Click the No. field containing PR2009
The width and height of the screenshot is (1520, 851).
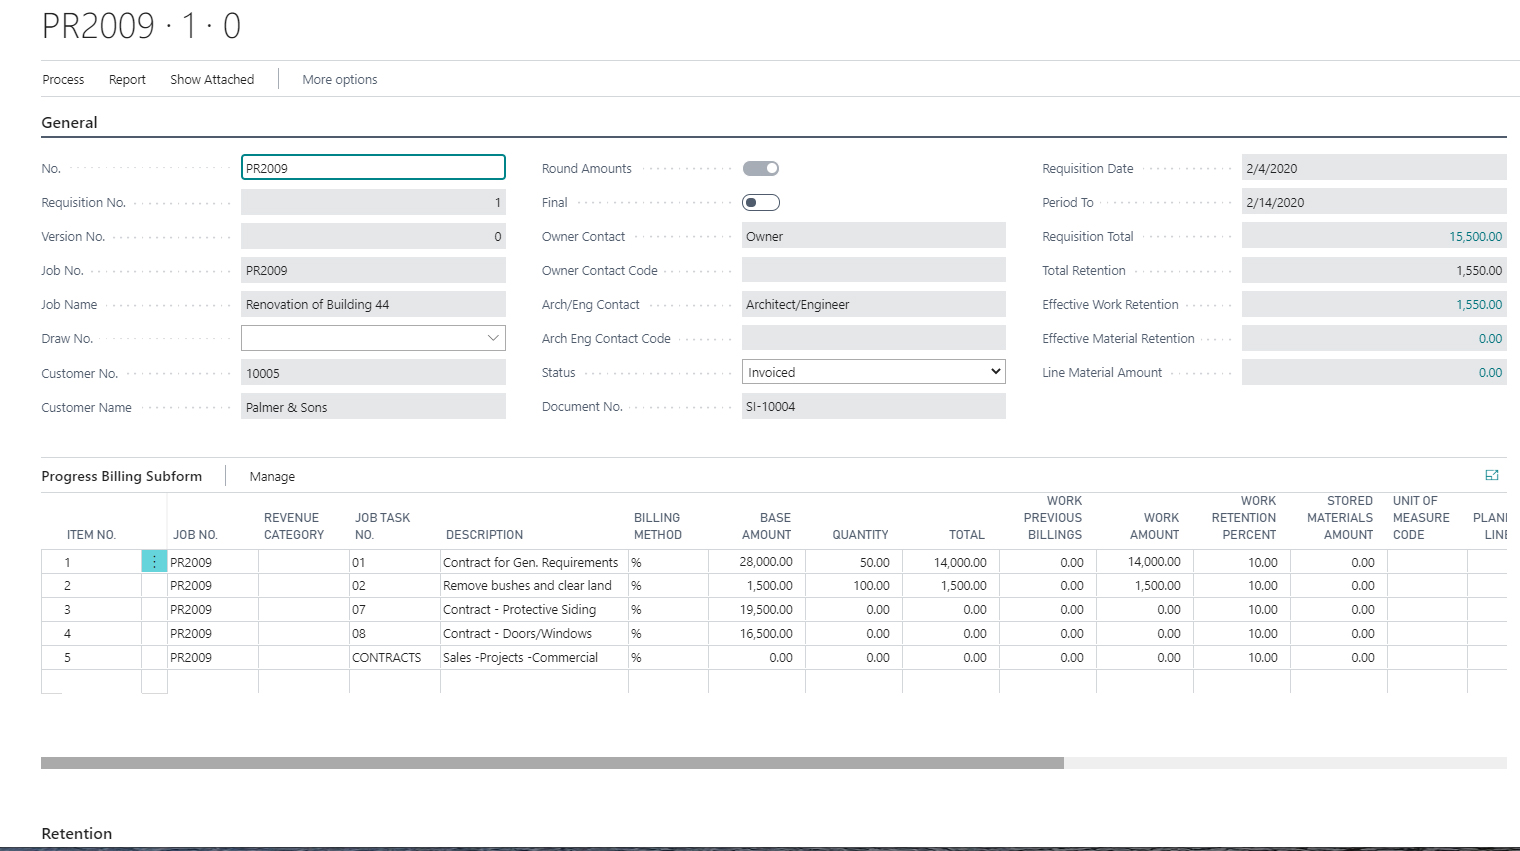coord(373,167)
